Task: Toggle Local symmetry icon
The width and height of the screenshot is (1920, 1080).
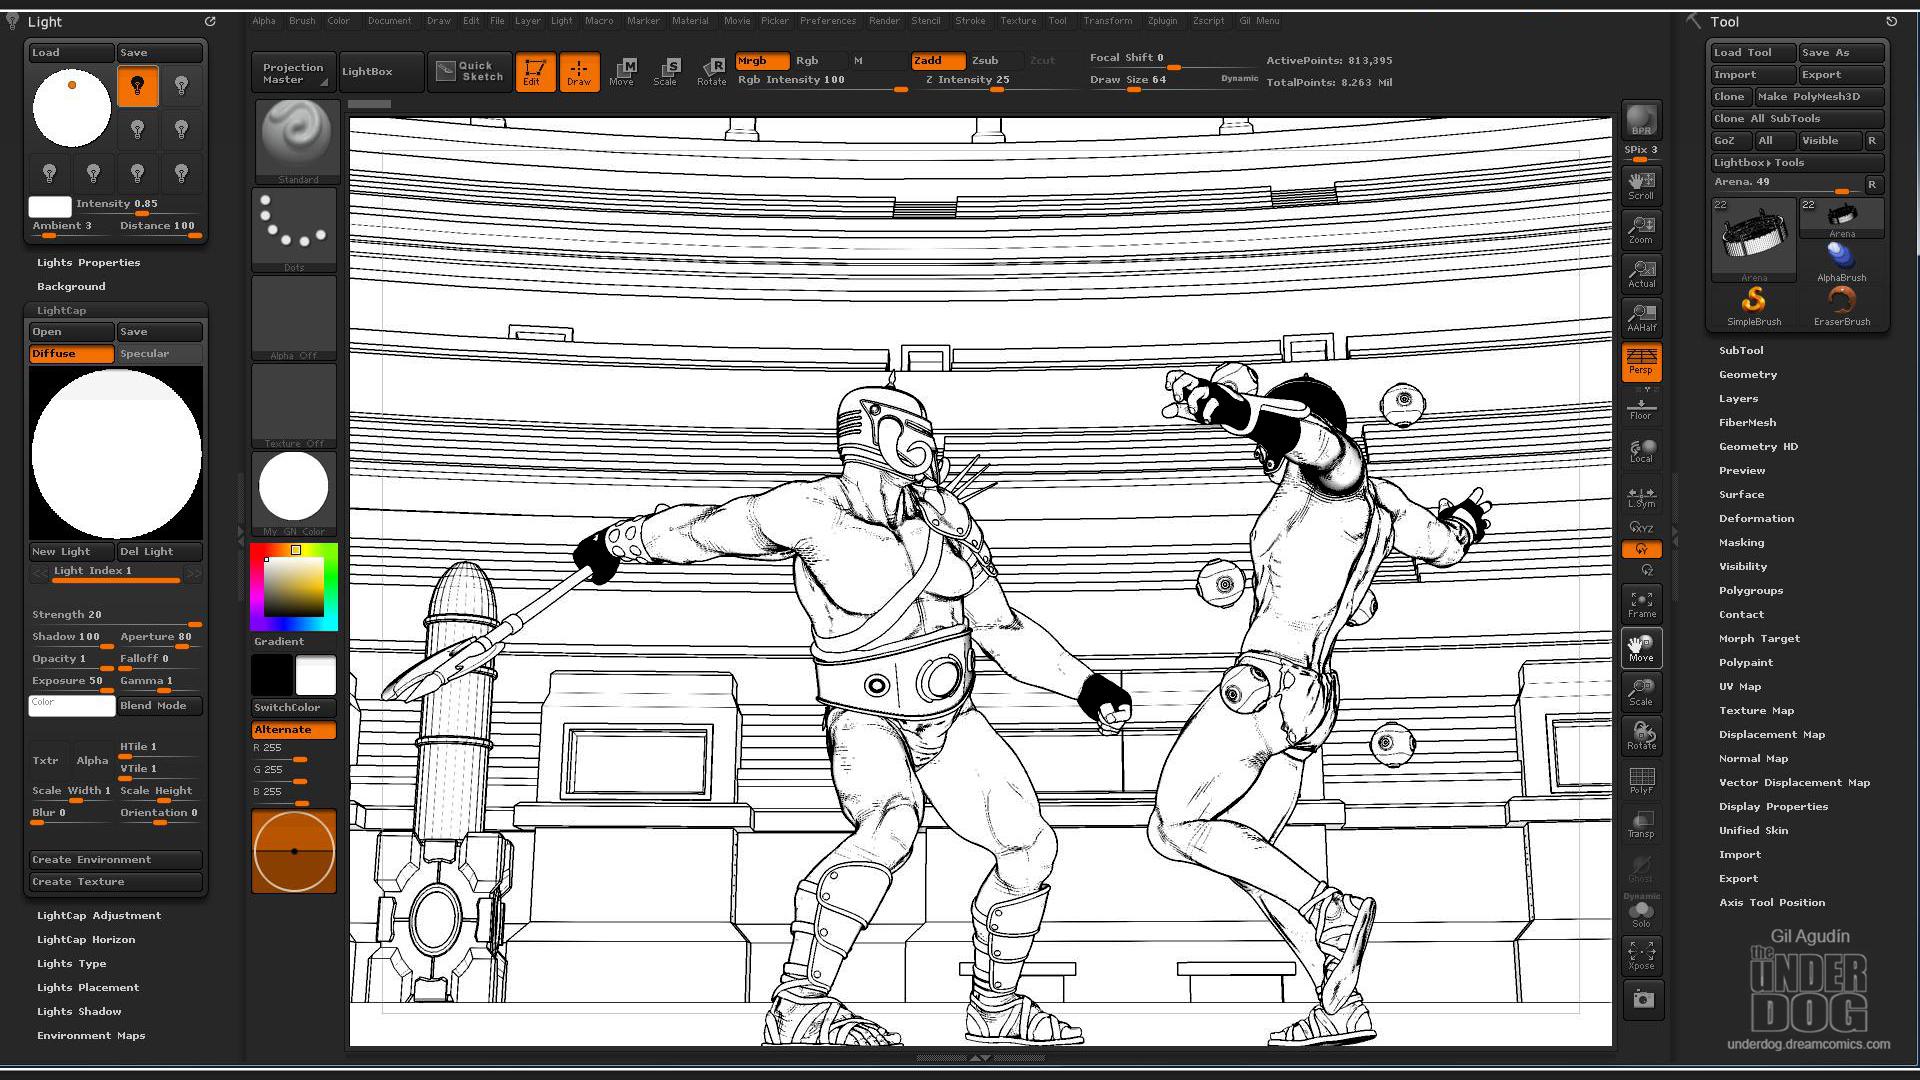Action: tap(1641, 451)
